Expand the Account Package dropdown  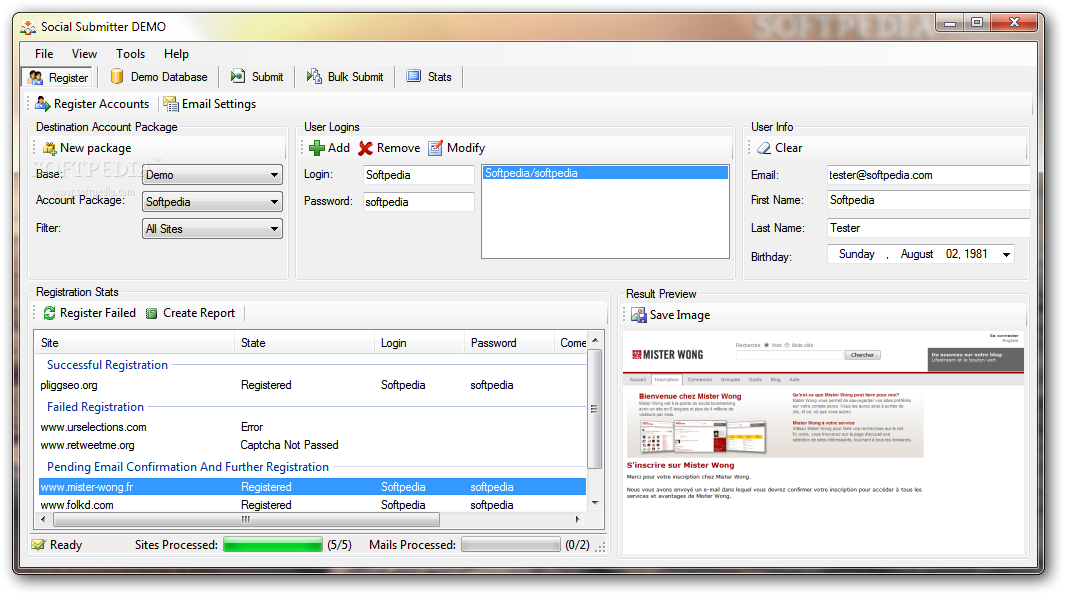(274, 202)
